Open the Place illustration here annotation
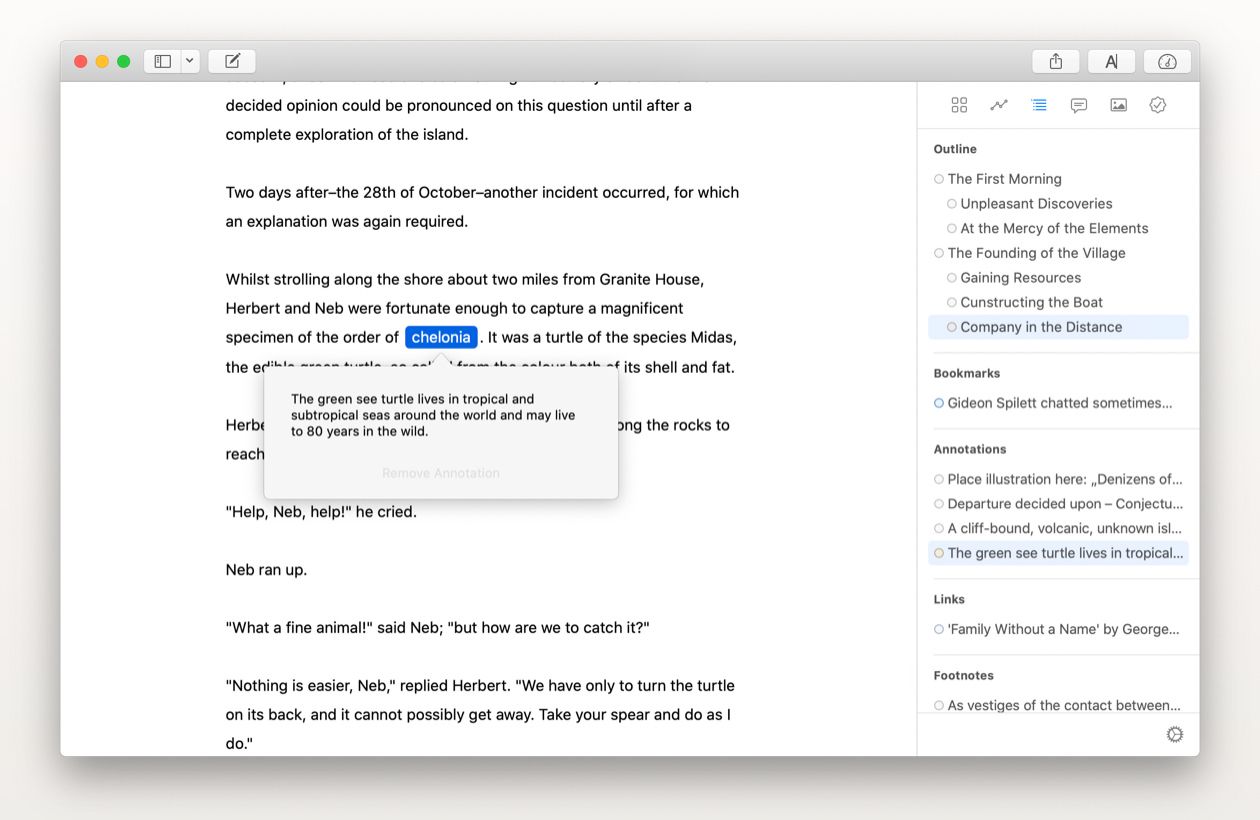 click(1064, 479)
